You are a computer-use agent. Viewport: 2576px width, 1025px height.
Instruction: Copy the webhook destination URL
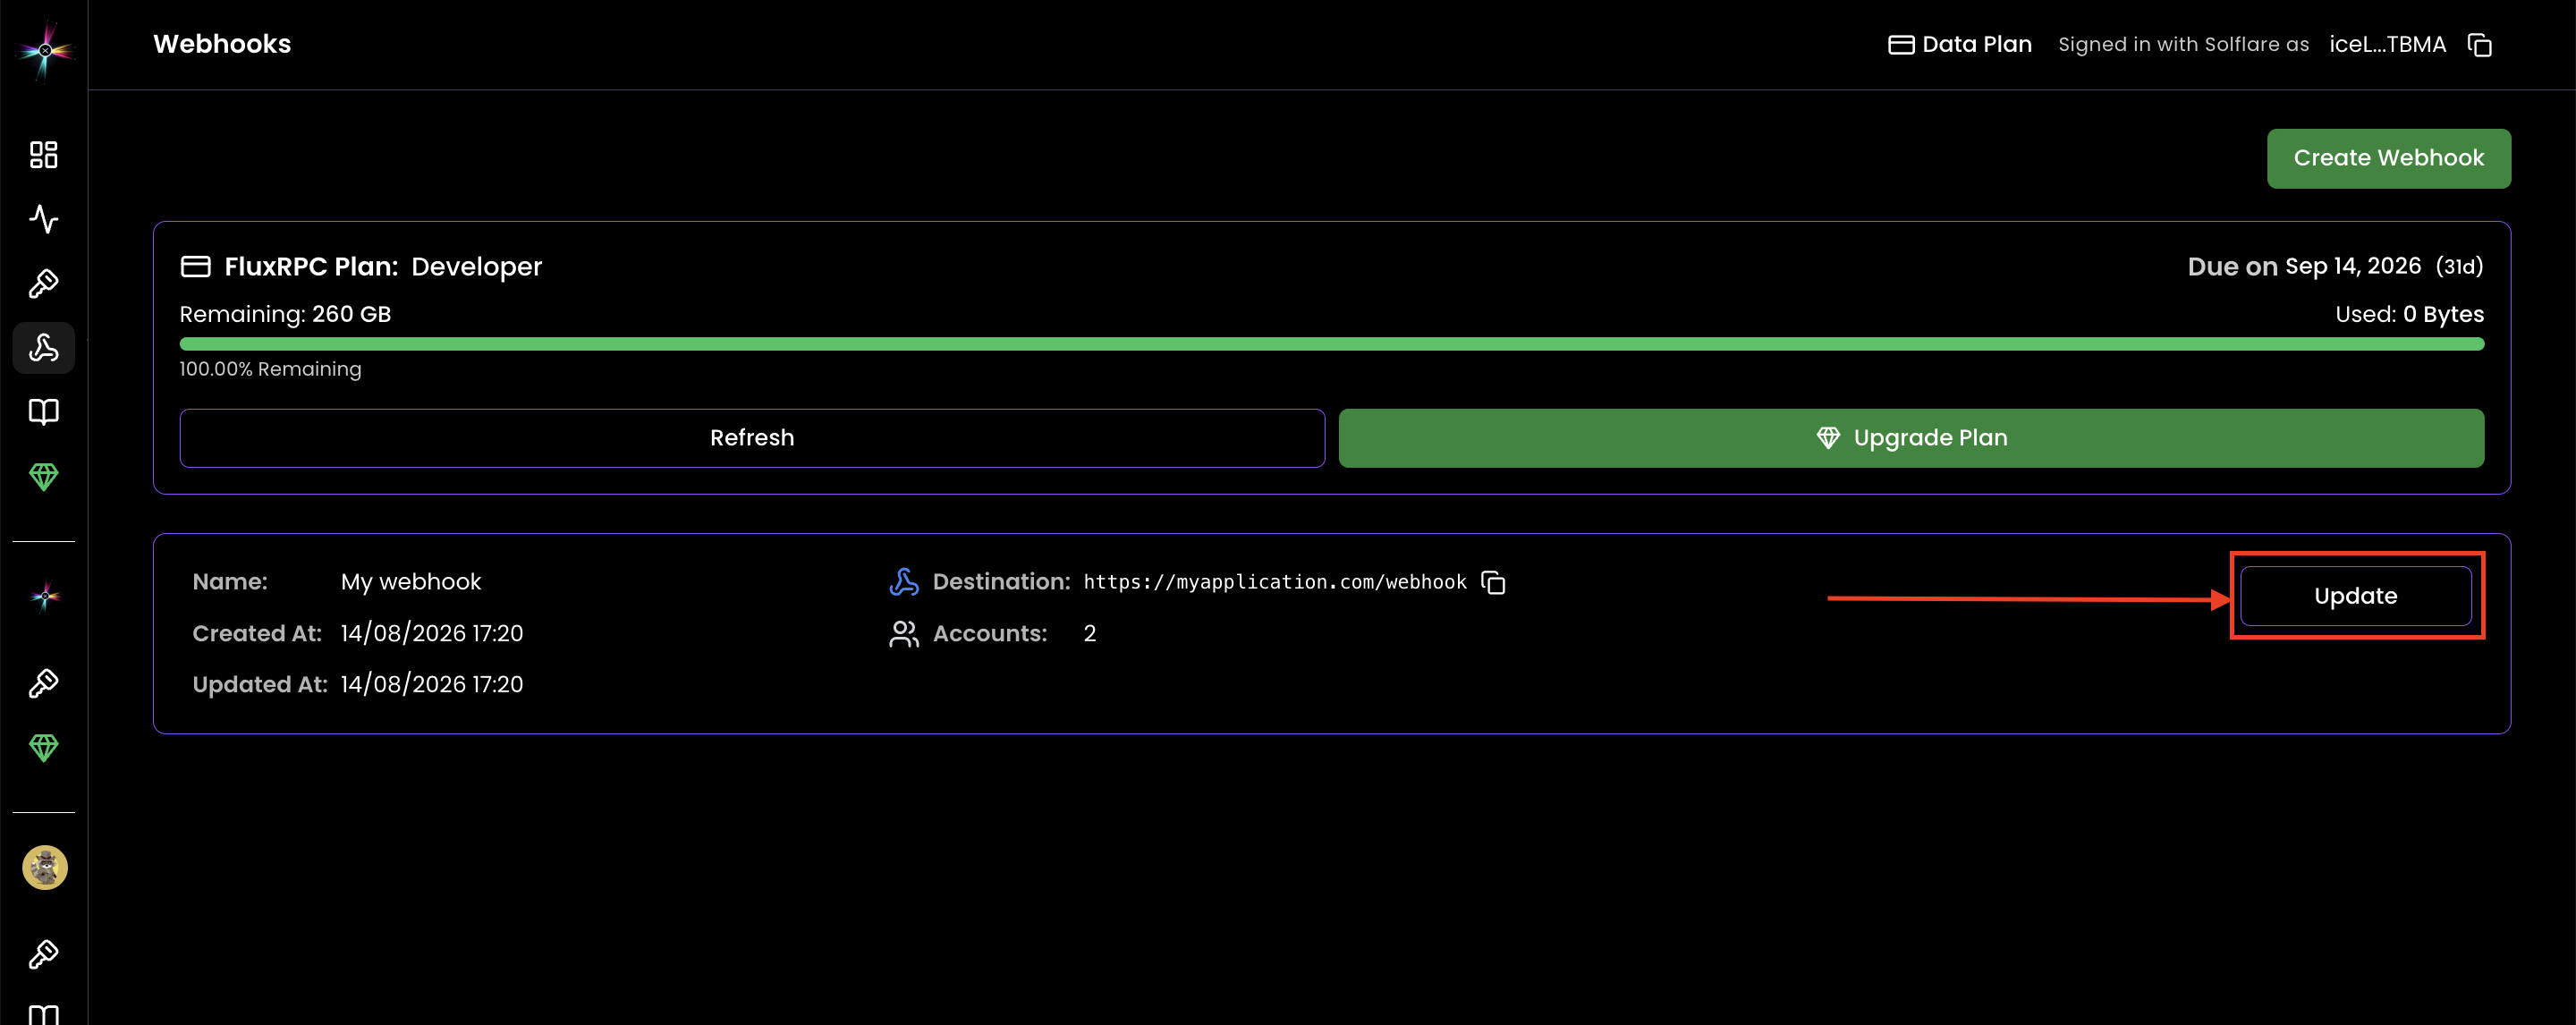[1493, 582]
